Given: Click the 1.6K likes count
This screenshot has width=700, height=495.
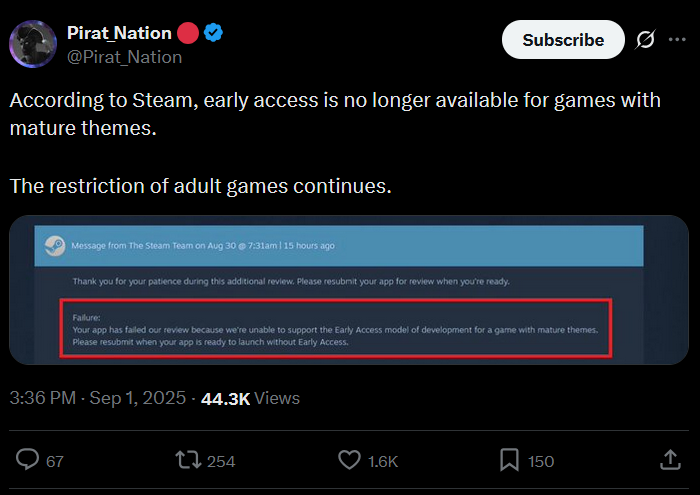Looking at the screenshot, I should point(383,461).
